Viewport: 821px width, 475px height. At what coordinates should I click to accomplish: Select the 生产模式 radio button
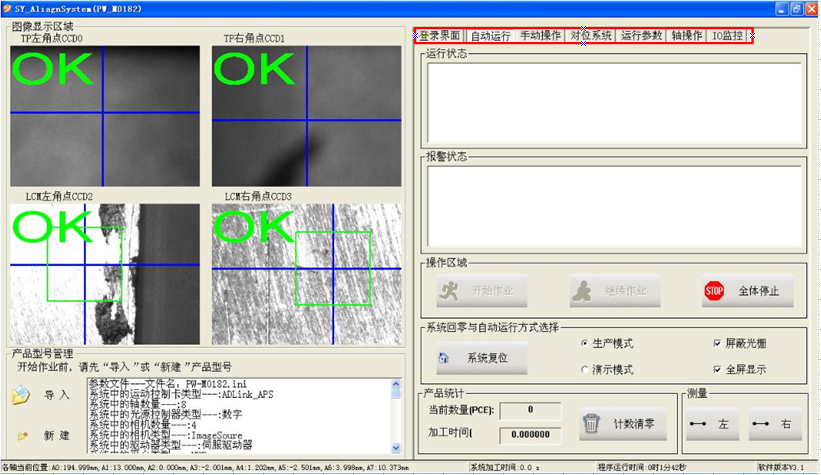click(585, 343)
